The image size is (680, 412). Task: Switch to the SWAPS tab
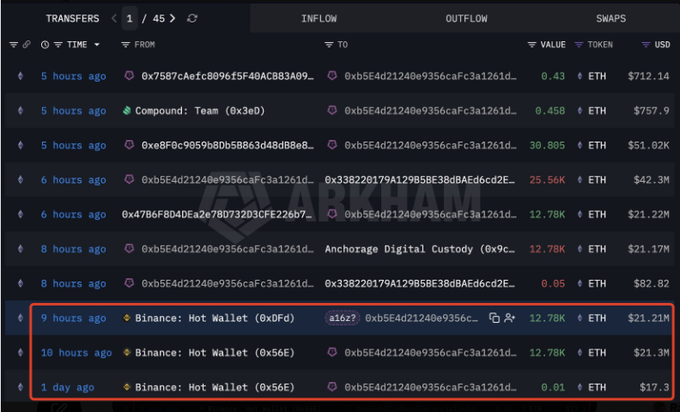tap(611, 19)
